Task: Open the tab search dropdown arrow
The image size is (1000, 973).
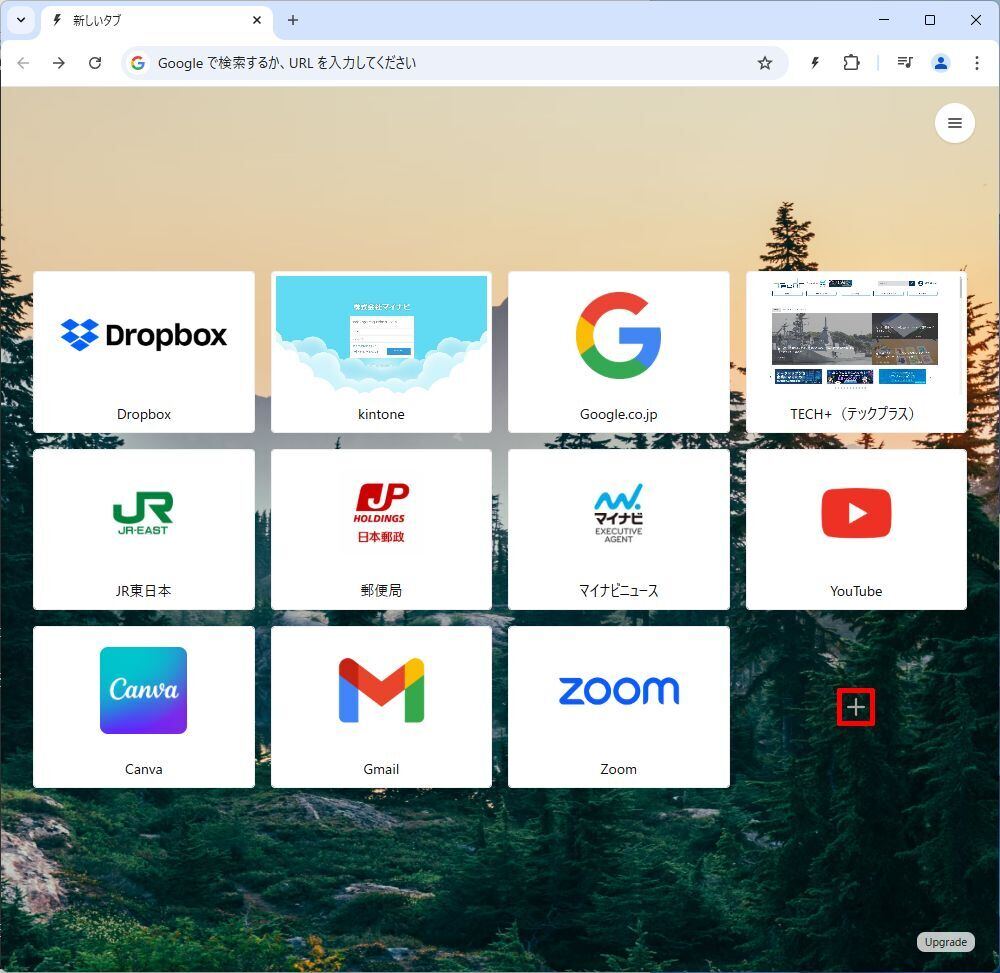Action: coord(21,20)
